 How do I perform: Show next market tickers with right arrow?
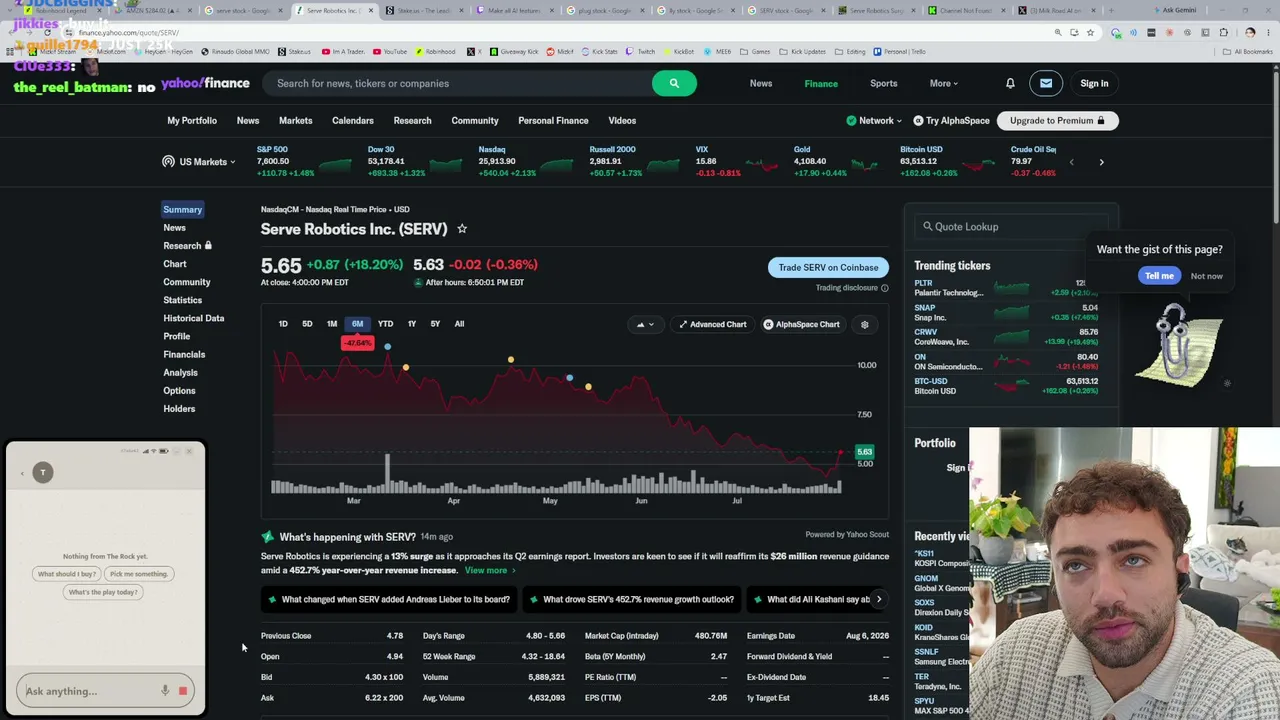1101,162
